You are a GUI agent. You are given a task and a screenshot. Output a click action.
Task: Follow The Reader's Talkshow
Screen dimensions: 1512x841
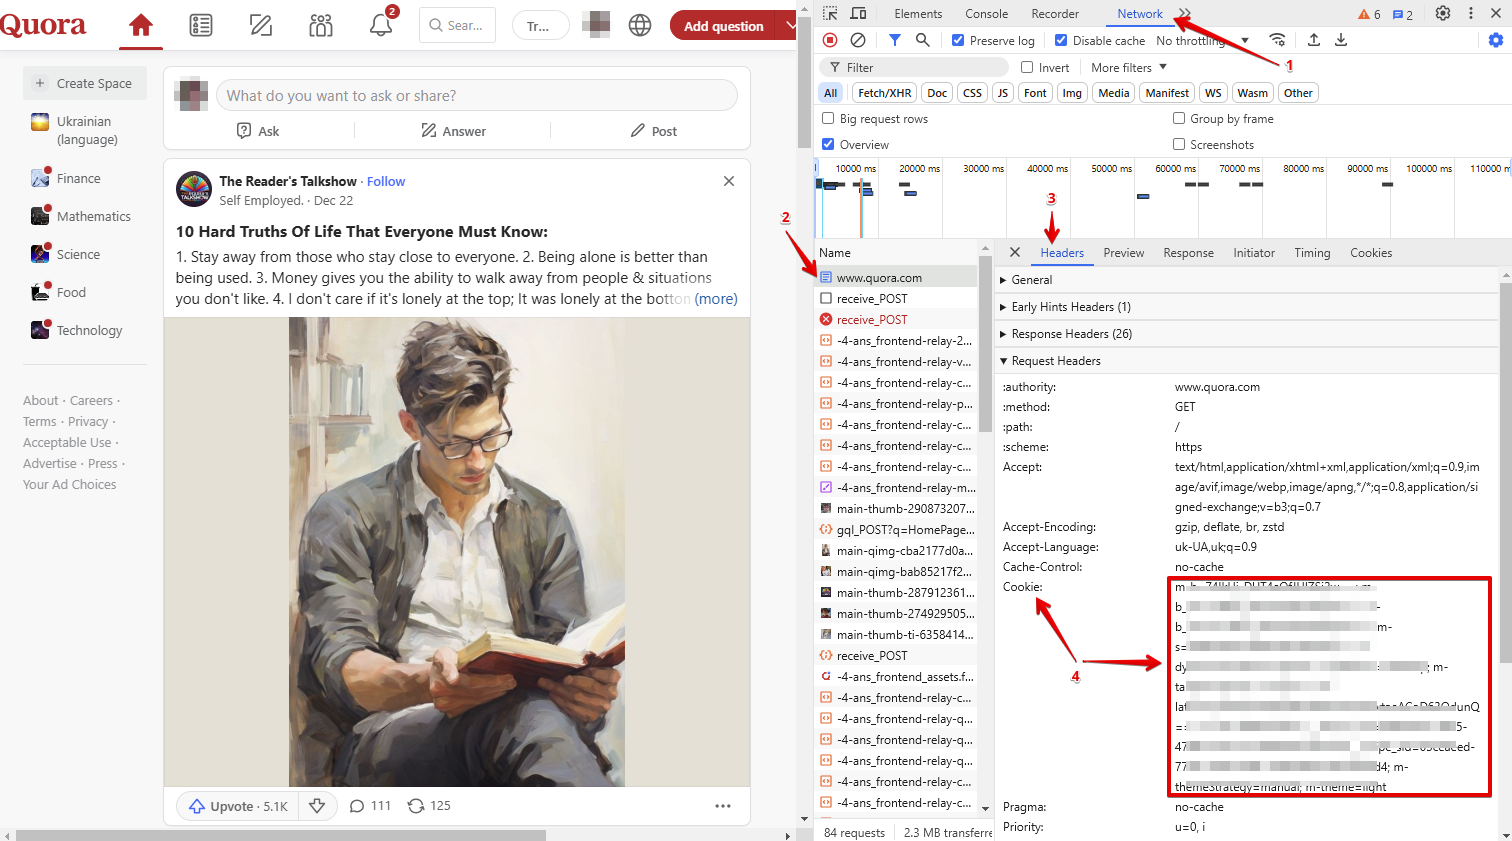pyautogui.click(x=385, y=181)
